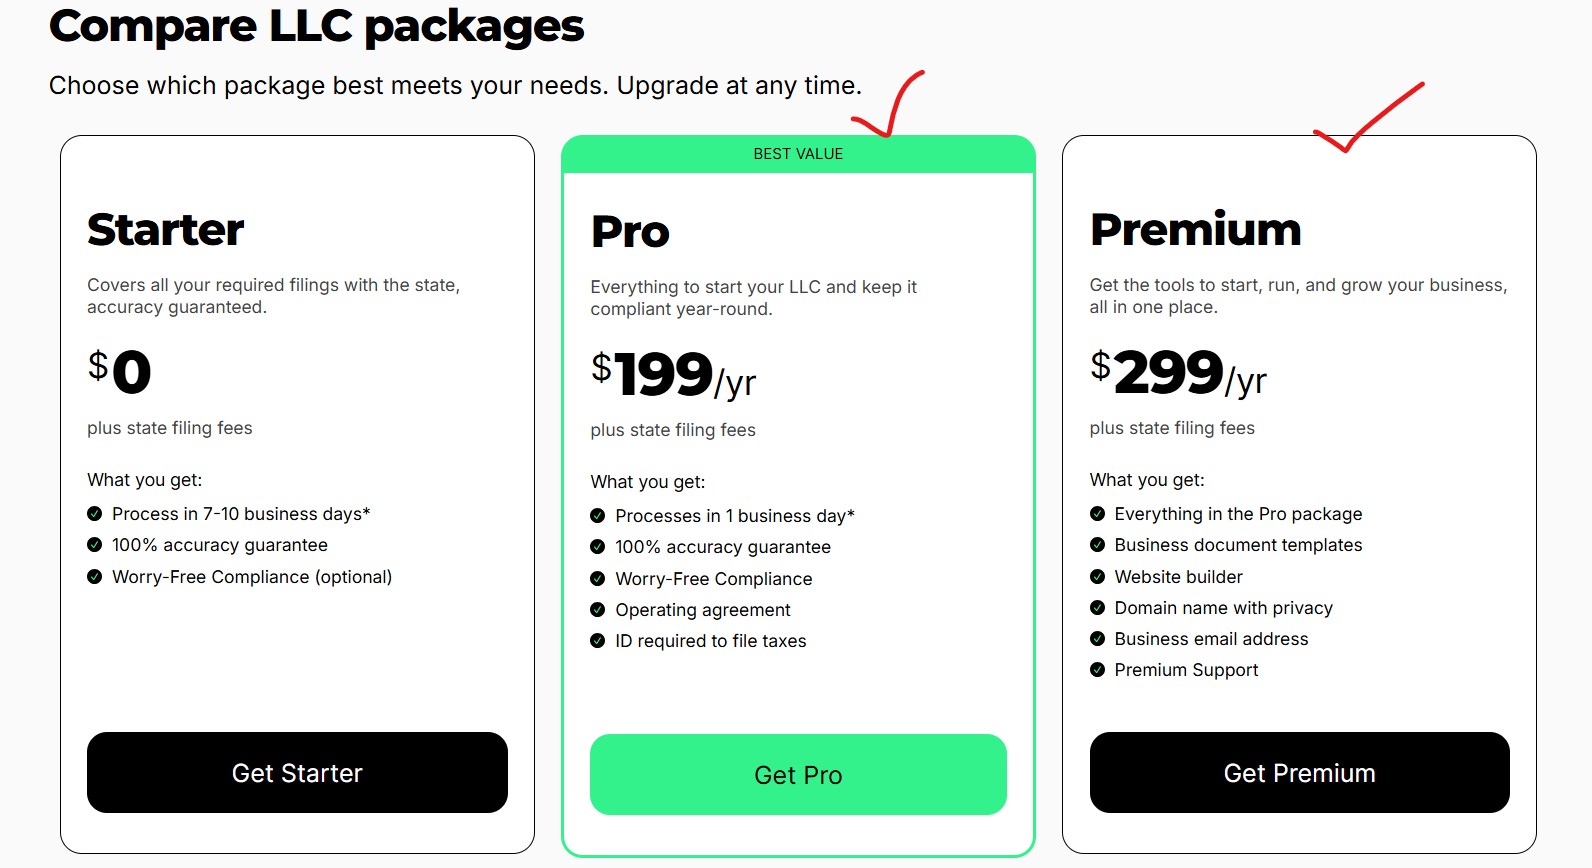Select the Get Premium button
This screenshot has width=1592, height=868.
click(1299, 773)
